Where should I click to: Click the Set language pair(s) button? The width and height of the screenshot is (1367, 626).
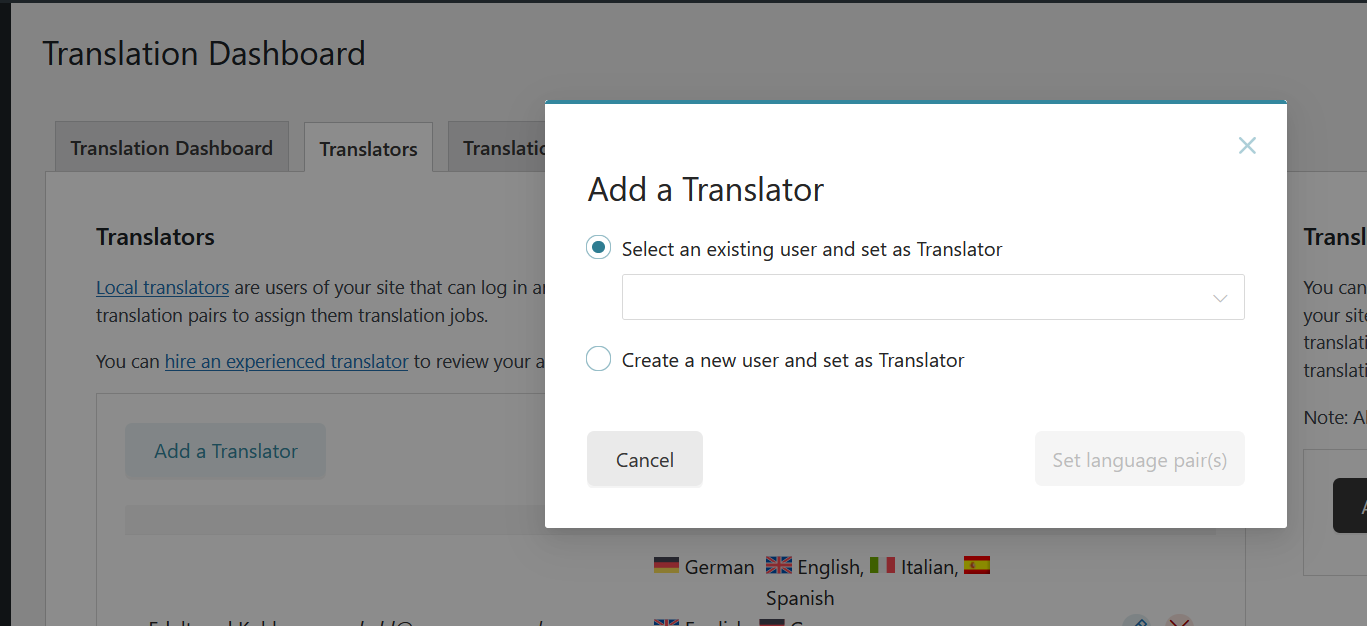click(x=1139, y=460)
